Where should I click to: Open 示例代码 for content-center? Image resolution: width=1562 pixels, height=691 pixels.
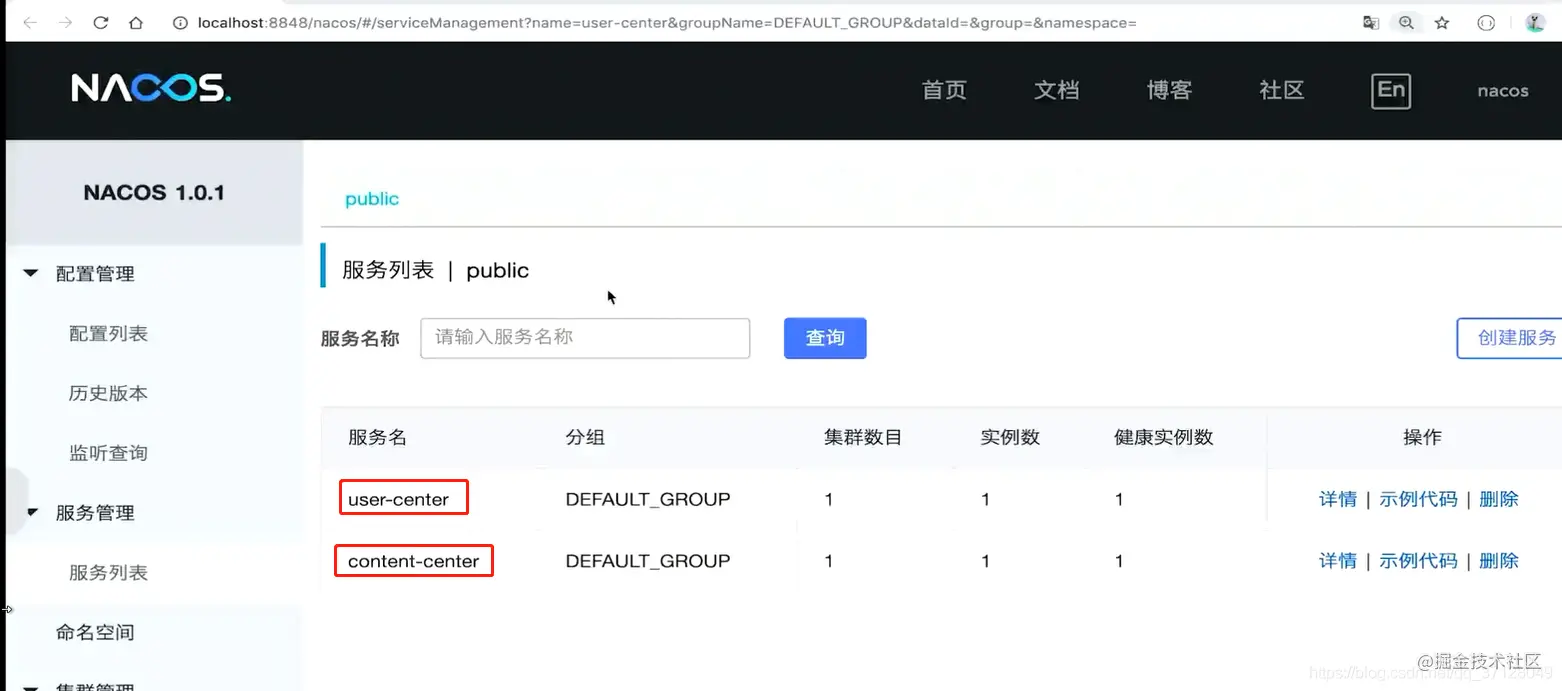(x=1418, y=561)
